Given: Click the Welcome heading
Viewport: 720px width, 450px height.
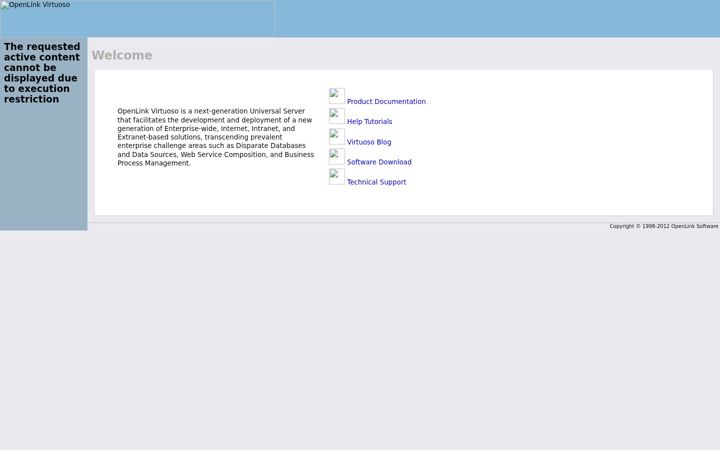Looking at the screenshot, I should pos(122,55).
